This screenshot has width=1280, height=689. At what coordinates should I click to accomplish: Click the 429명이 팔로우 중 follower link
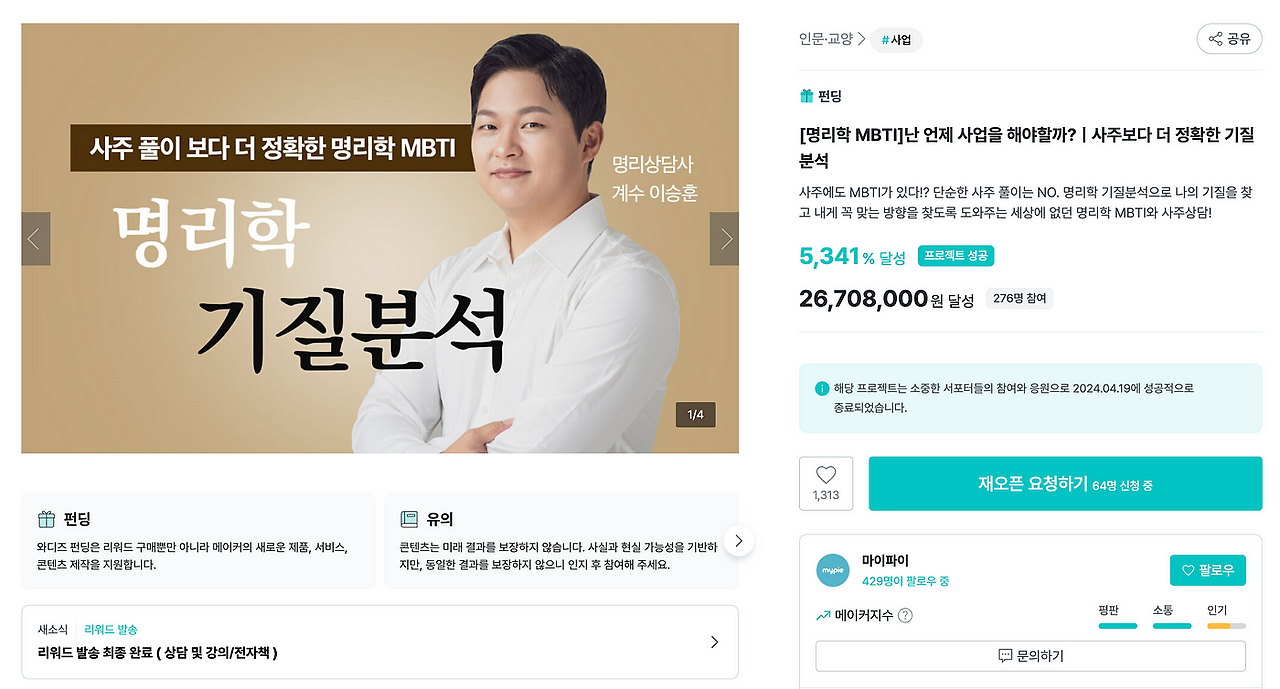pyautogui.click(x=905, y=581)
